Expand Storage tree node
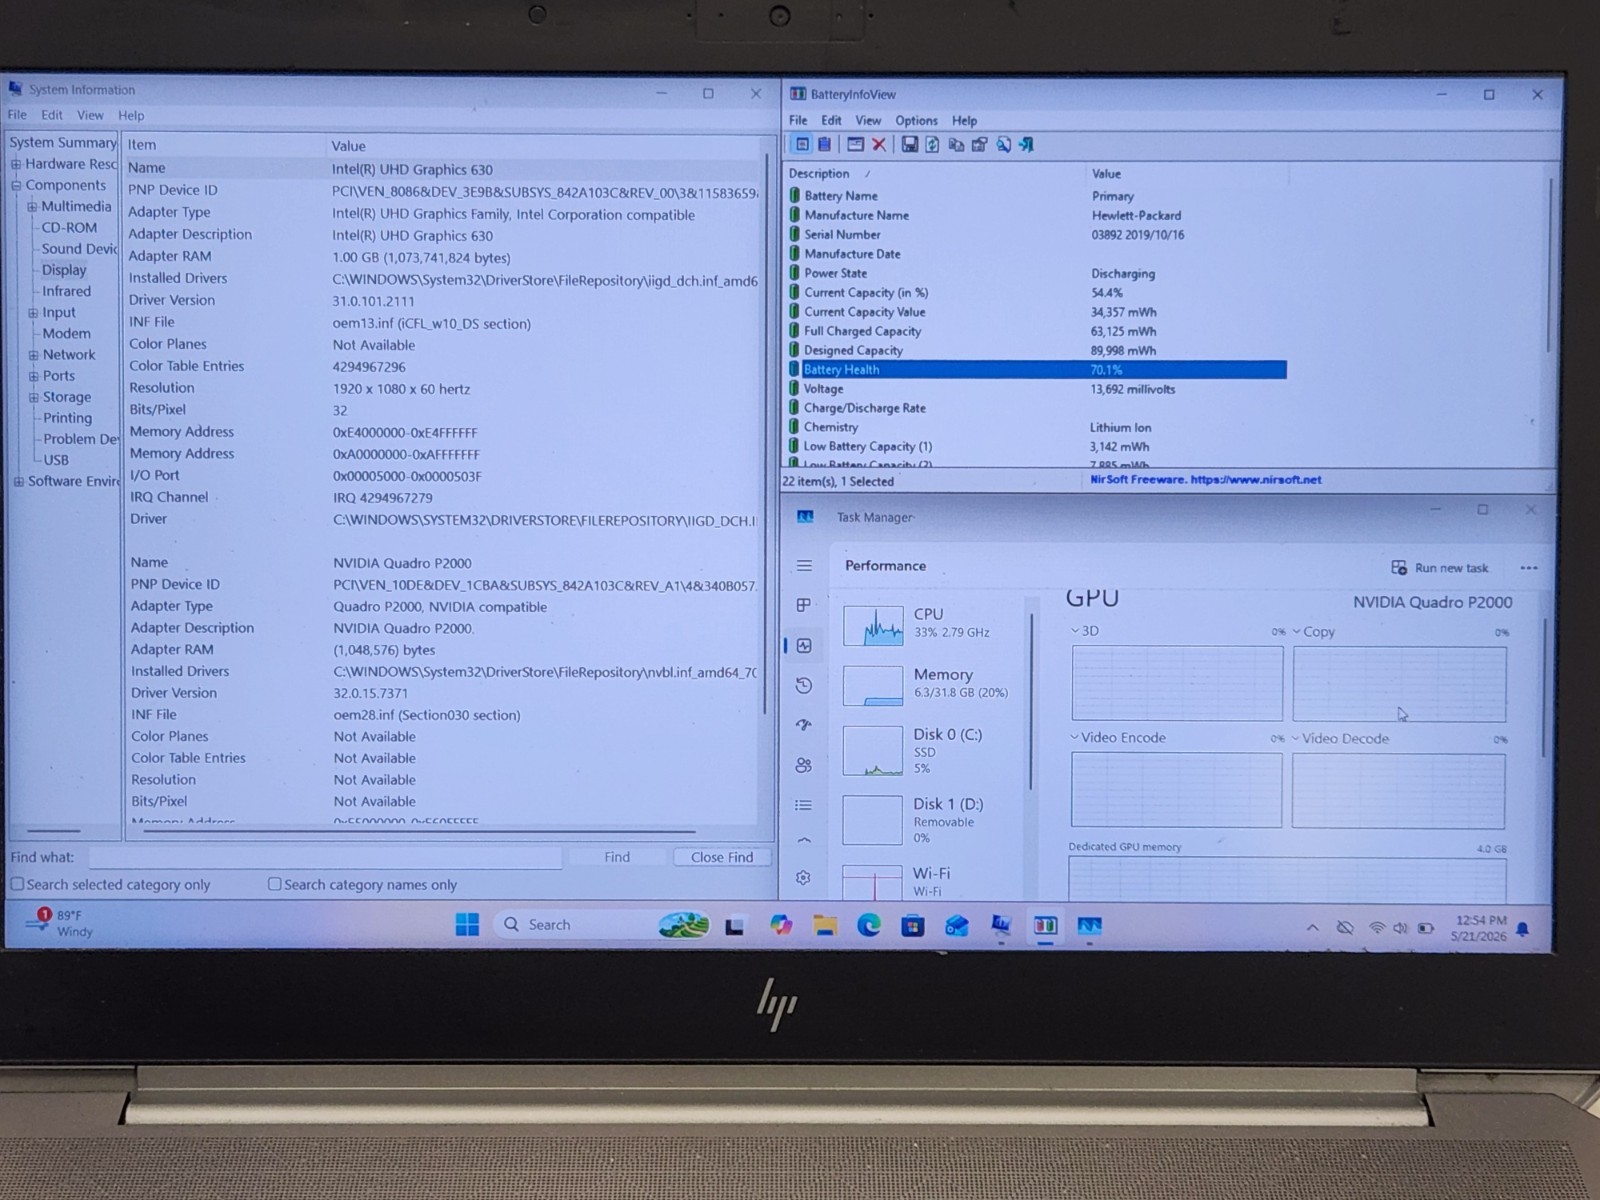 tap(33, 397)
